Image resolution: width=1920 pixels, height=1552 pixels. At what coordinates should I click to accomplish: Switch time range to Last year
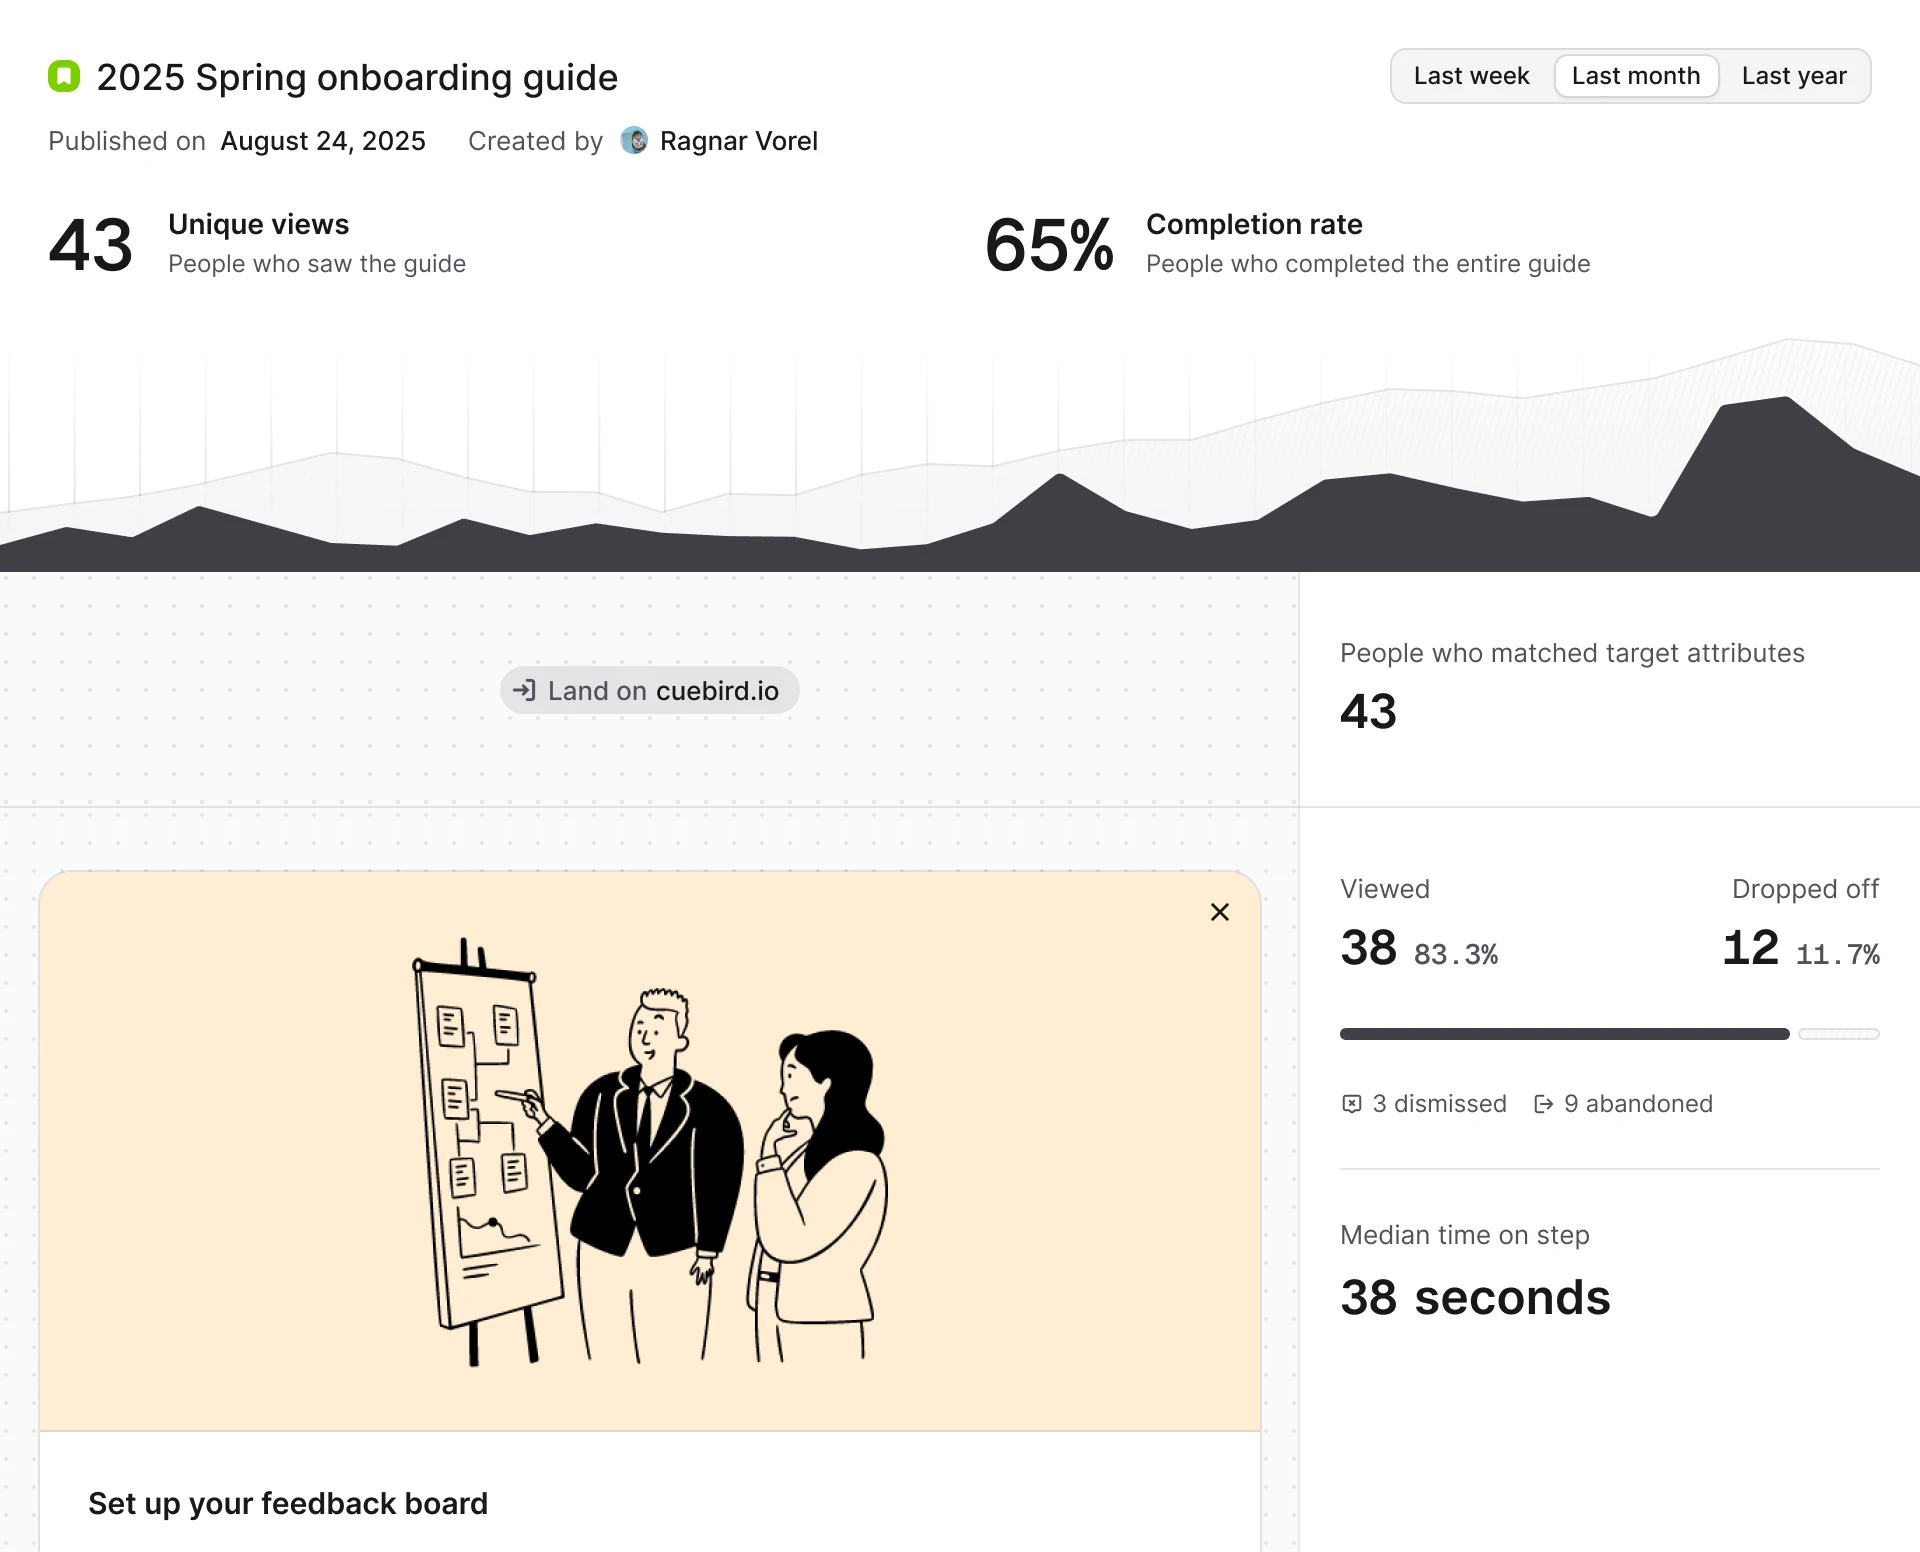coord(1793,76)
